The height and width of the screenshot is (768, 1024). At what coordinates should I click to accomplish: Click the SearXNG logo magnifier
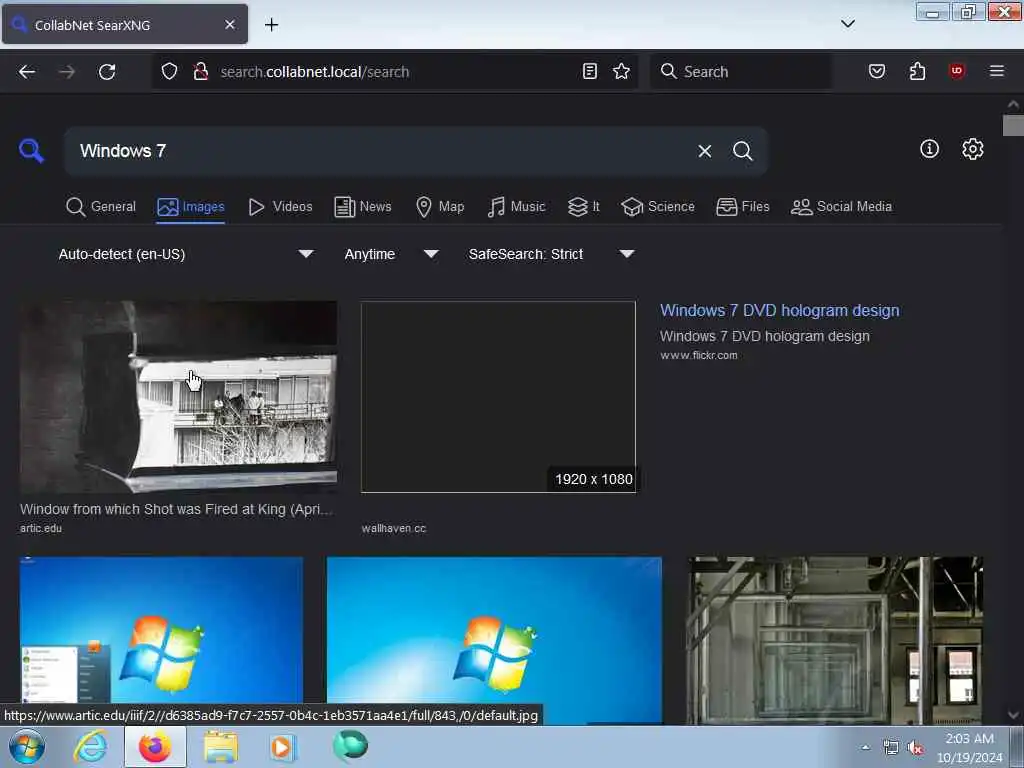click(x=31, y=151)
